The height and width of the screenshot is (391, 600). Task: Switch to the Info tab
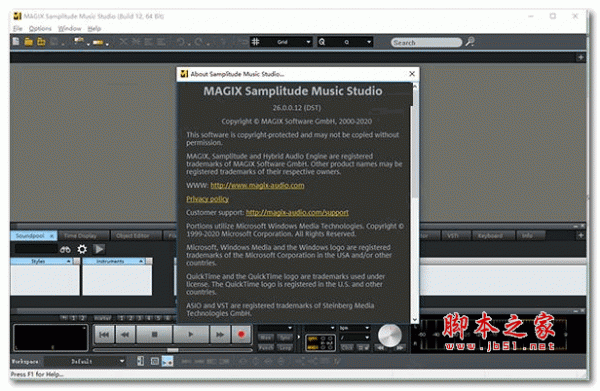(530, 236)
